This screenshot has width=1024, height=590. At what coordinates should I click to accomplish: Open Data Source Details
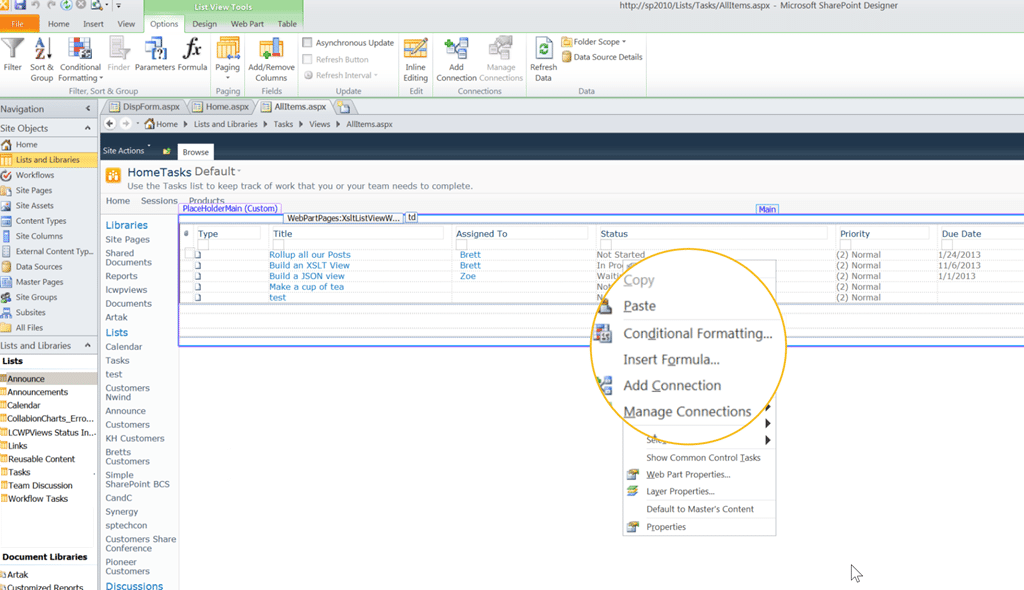(602, 57)
